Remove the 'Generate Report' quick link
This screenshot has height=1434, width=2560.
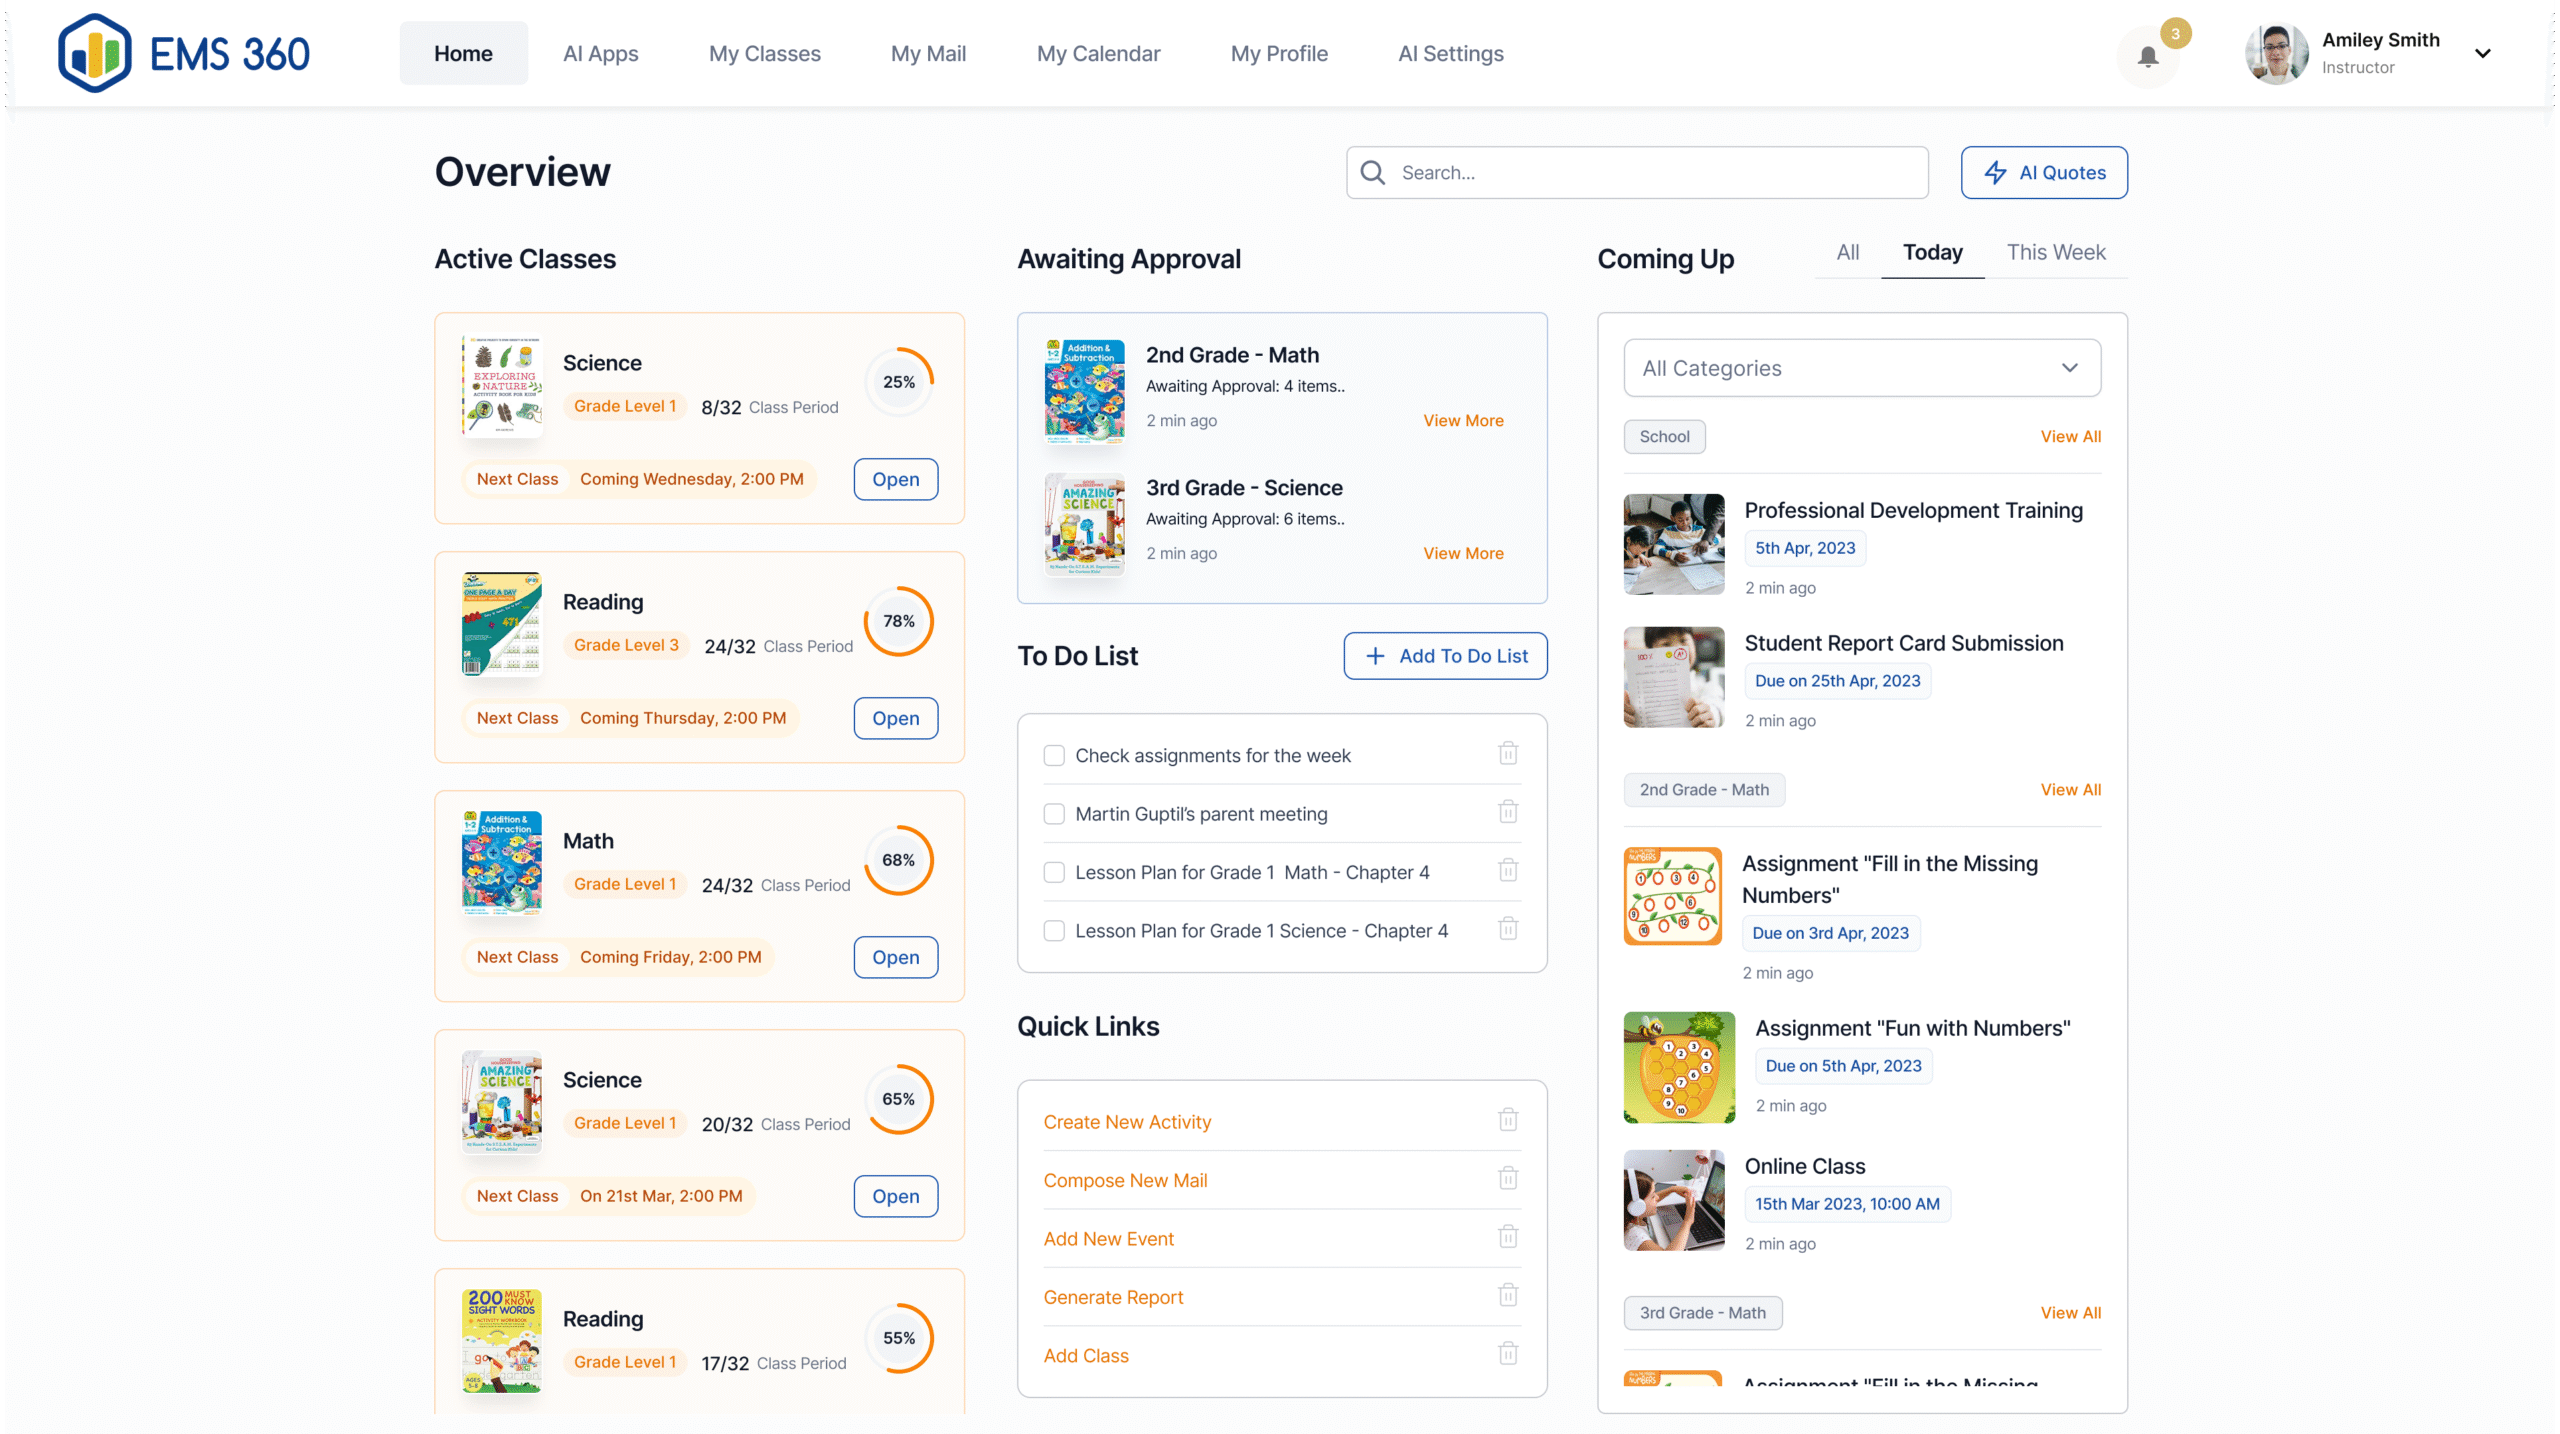pyautogui.click(x=1508, y=1296)
